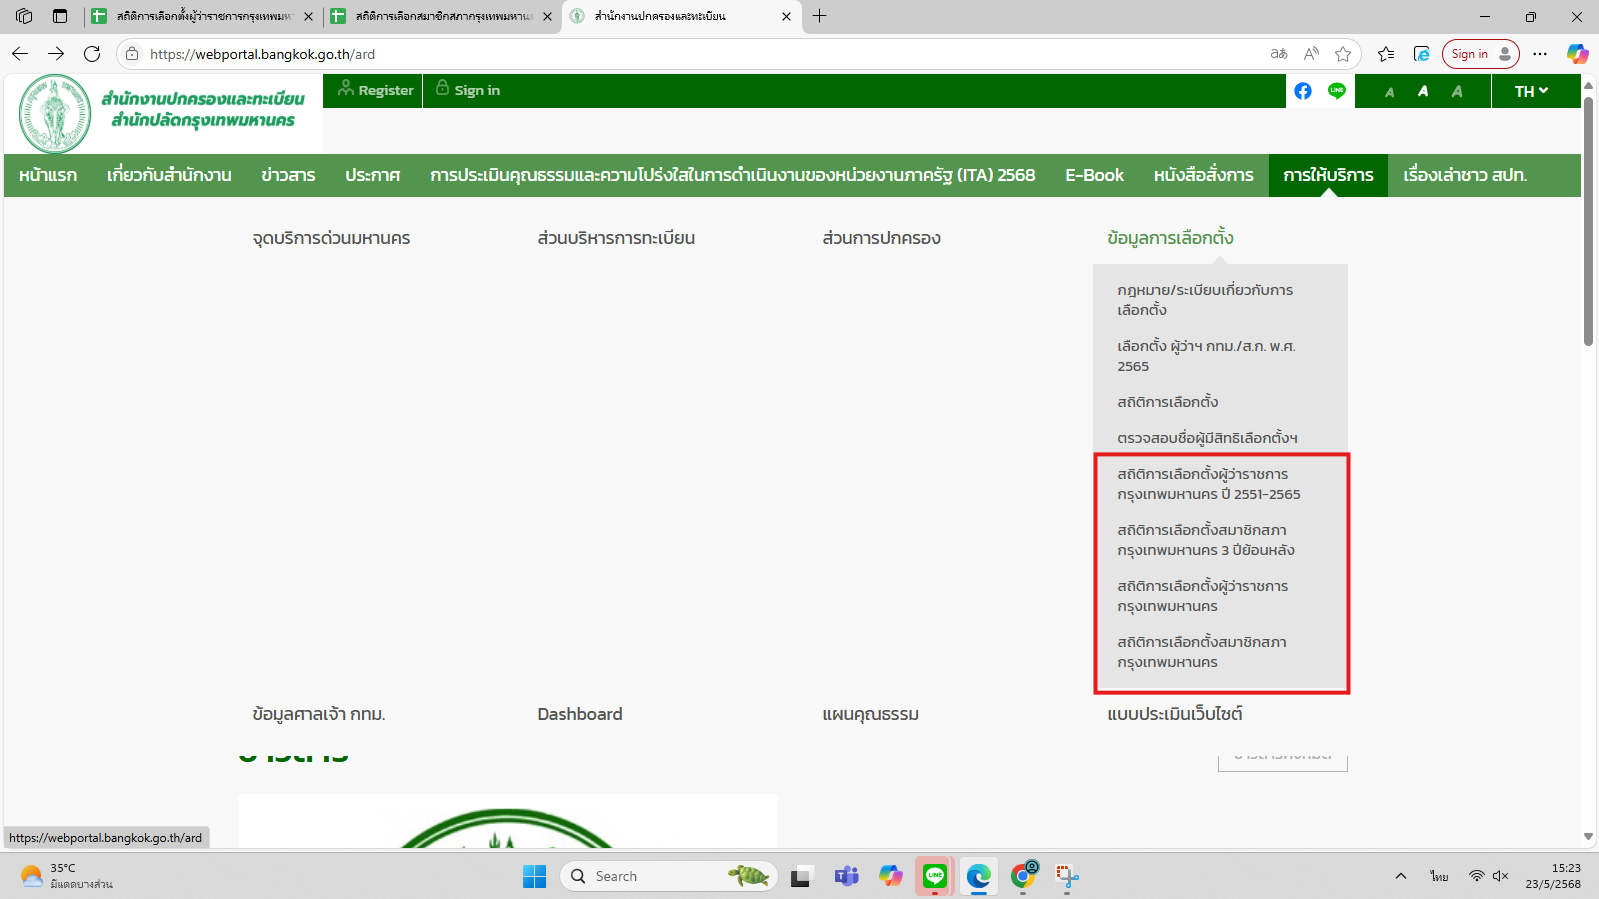Viewport: 1599px width, 899px height.
Task: Select the largest font size A
Action: (x=1457, y=91)
